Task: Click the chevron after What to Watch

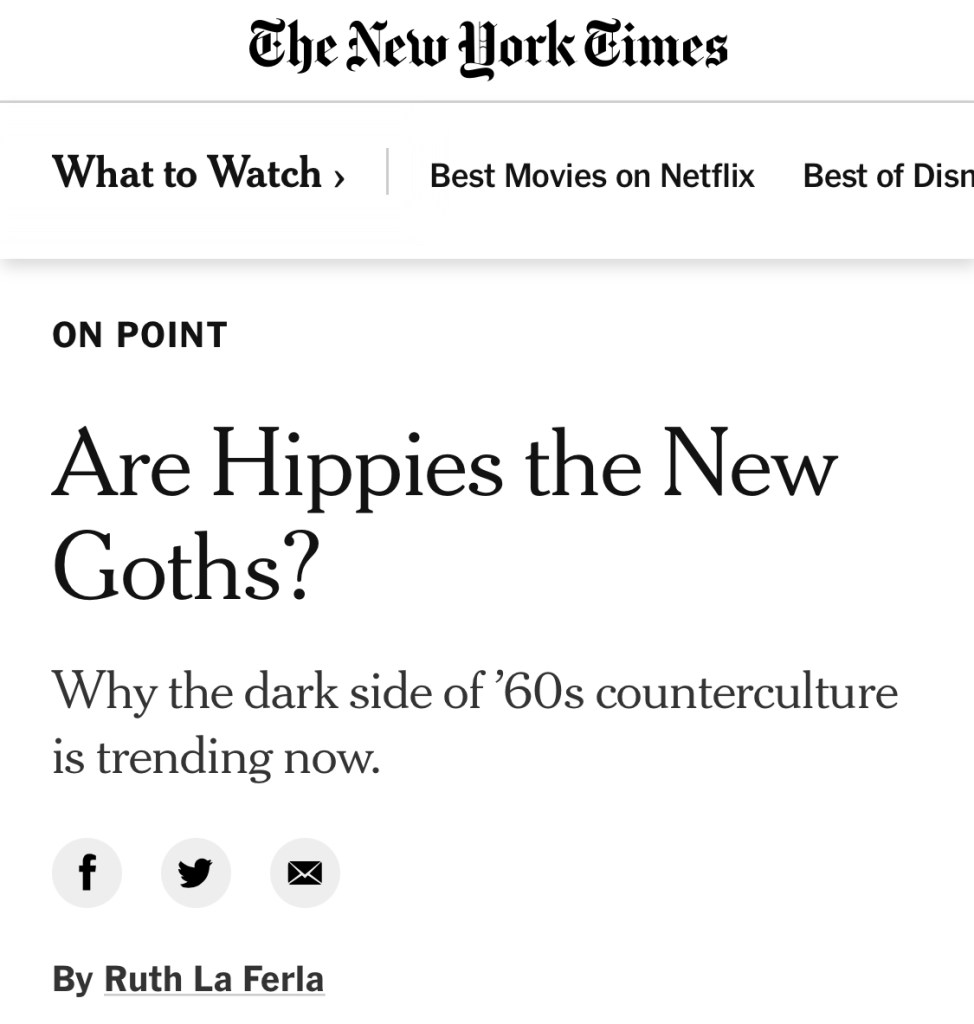Action: (x=339, y=177)
